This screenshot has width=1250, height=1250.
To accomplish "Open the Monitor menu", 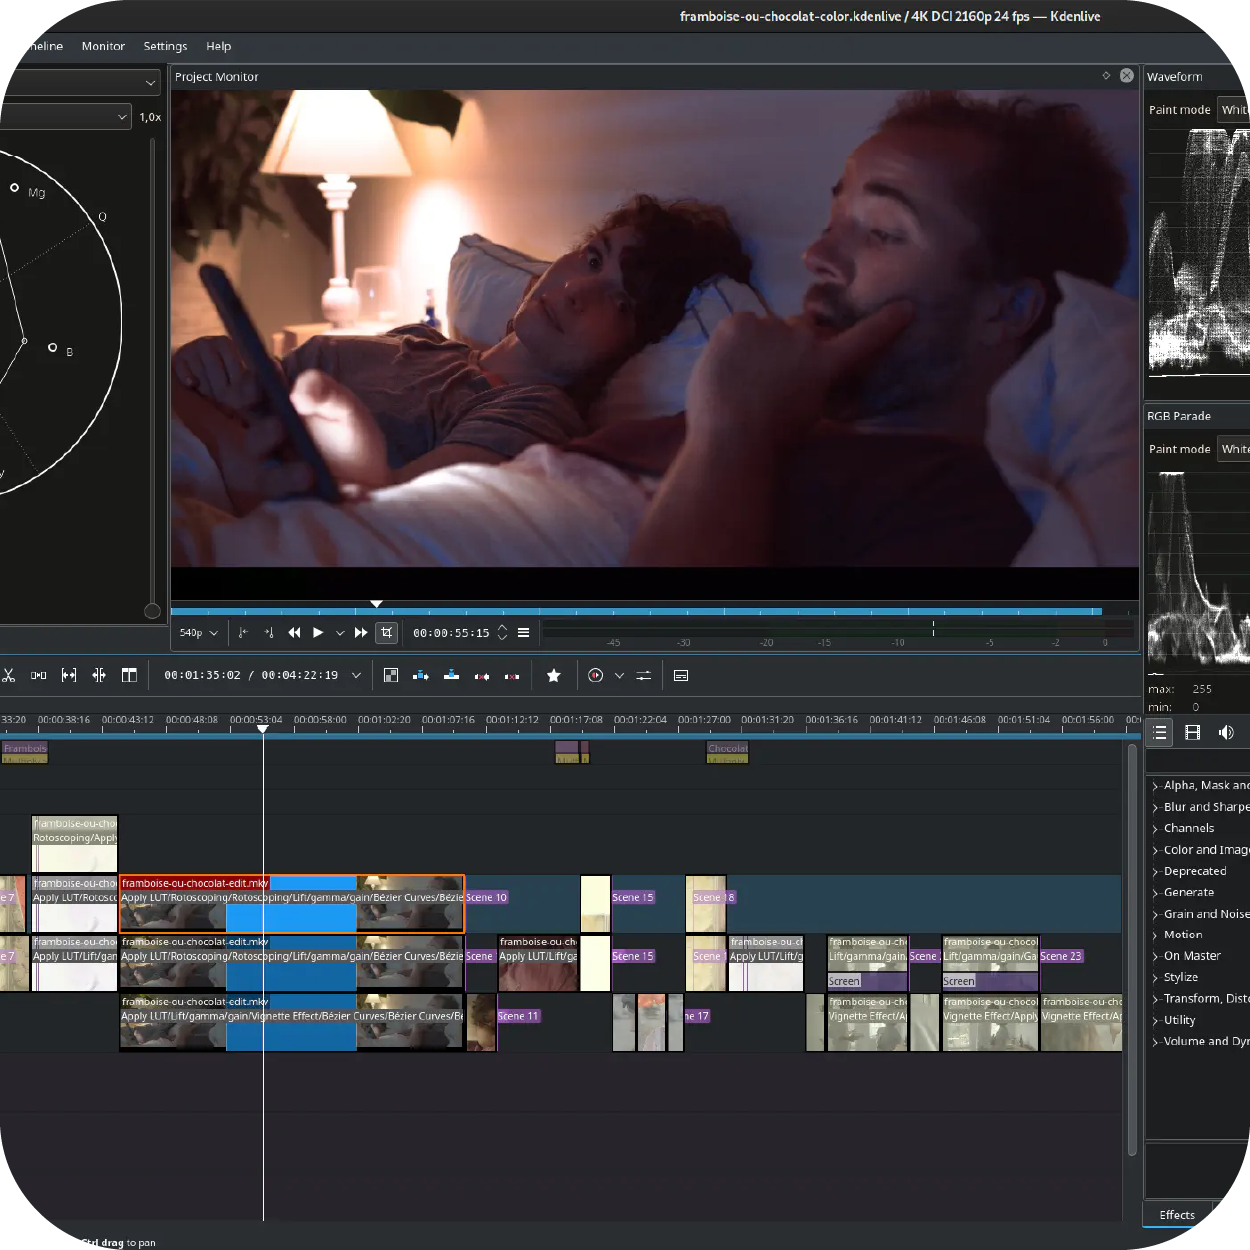I will pos(103,46).
